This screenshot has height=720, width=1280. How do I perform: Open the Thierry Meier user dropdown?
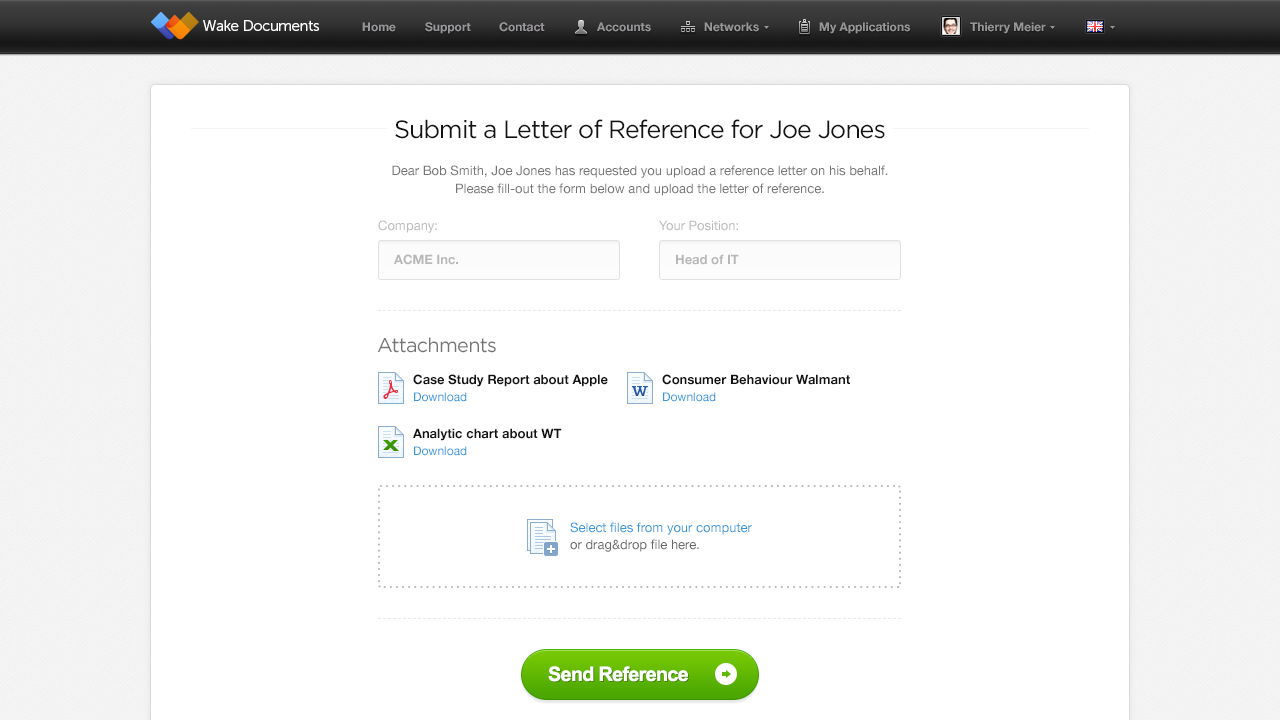(x=1012, y=27)
